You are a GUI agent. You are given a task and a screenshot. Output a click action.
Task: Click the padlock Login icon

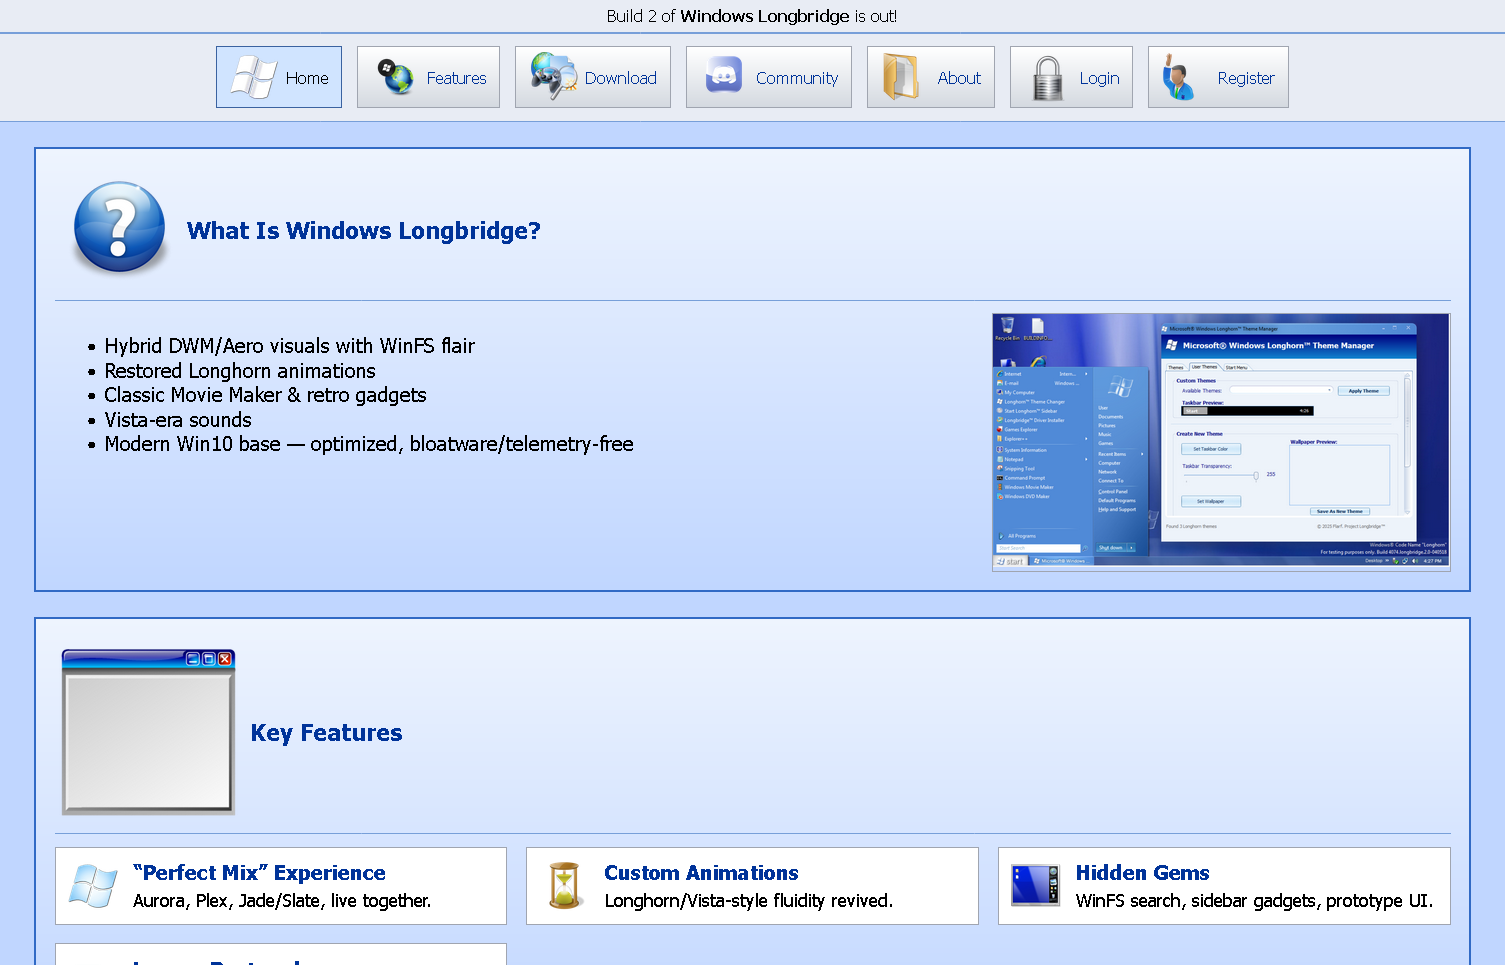pyautogui.click(x=1047, y=77)
